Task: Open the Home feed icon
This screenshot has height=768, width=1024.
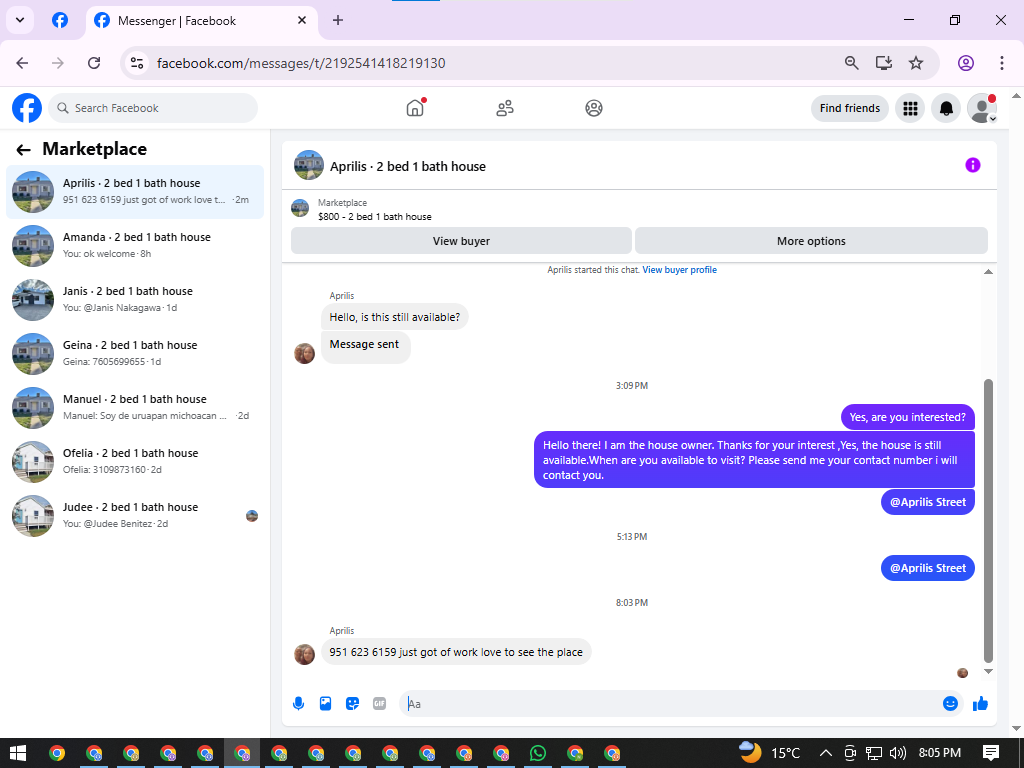Action: [x=415, y=108]
